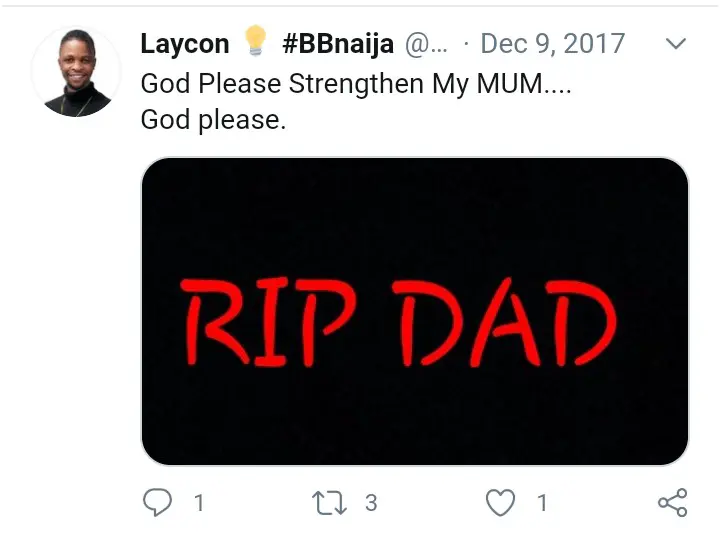This screenshot has height=535, width=720.
Task: Click the reply speech bubble icon
Action: point(158,502)
